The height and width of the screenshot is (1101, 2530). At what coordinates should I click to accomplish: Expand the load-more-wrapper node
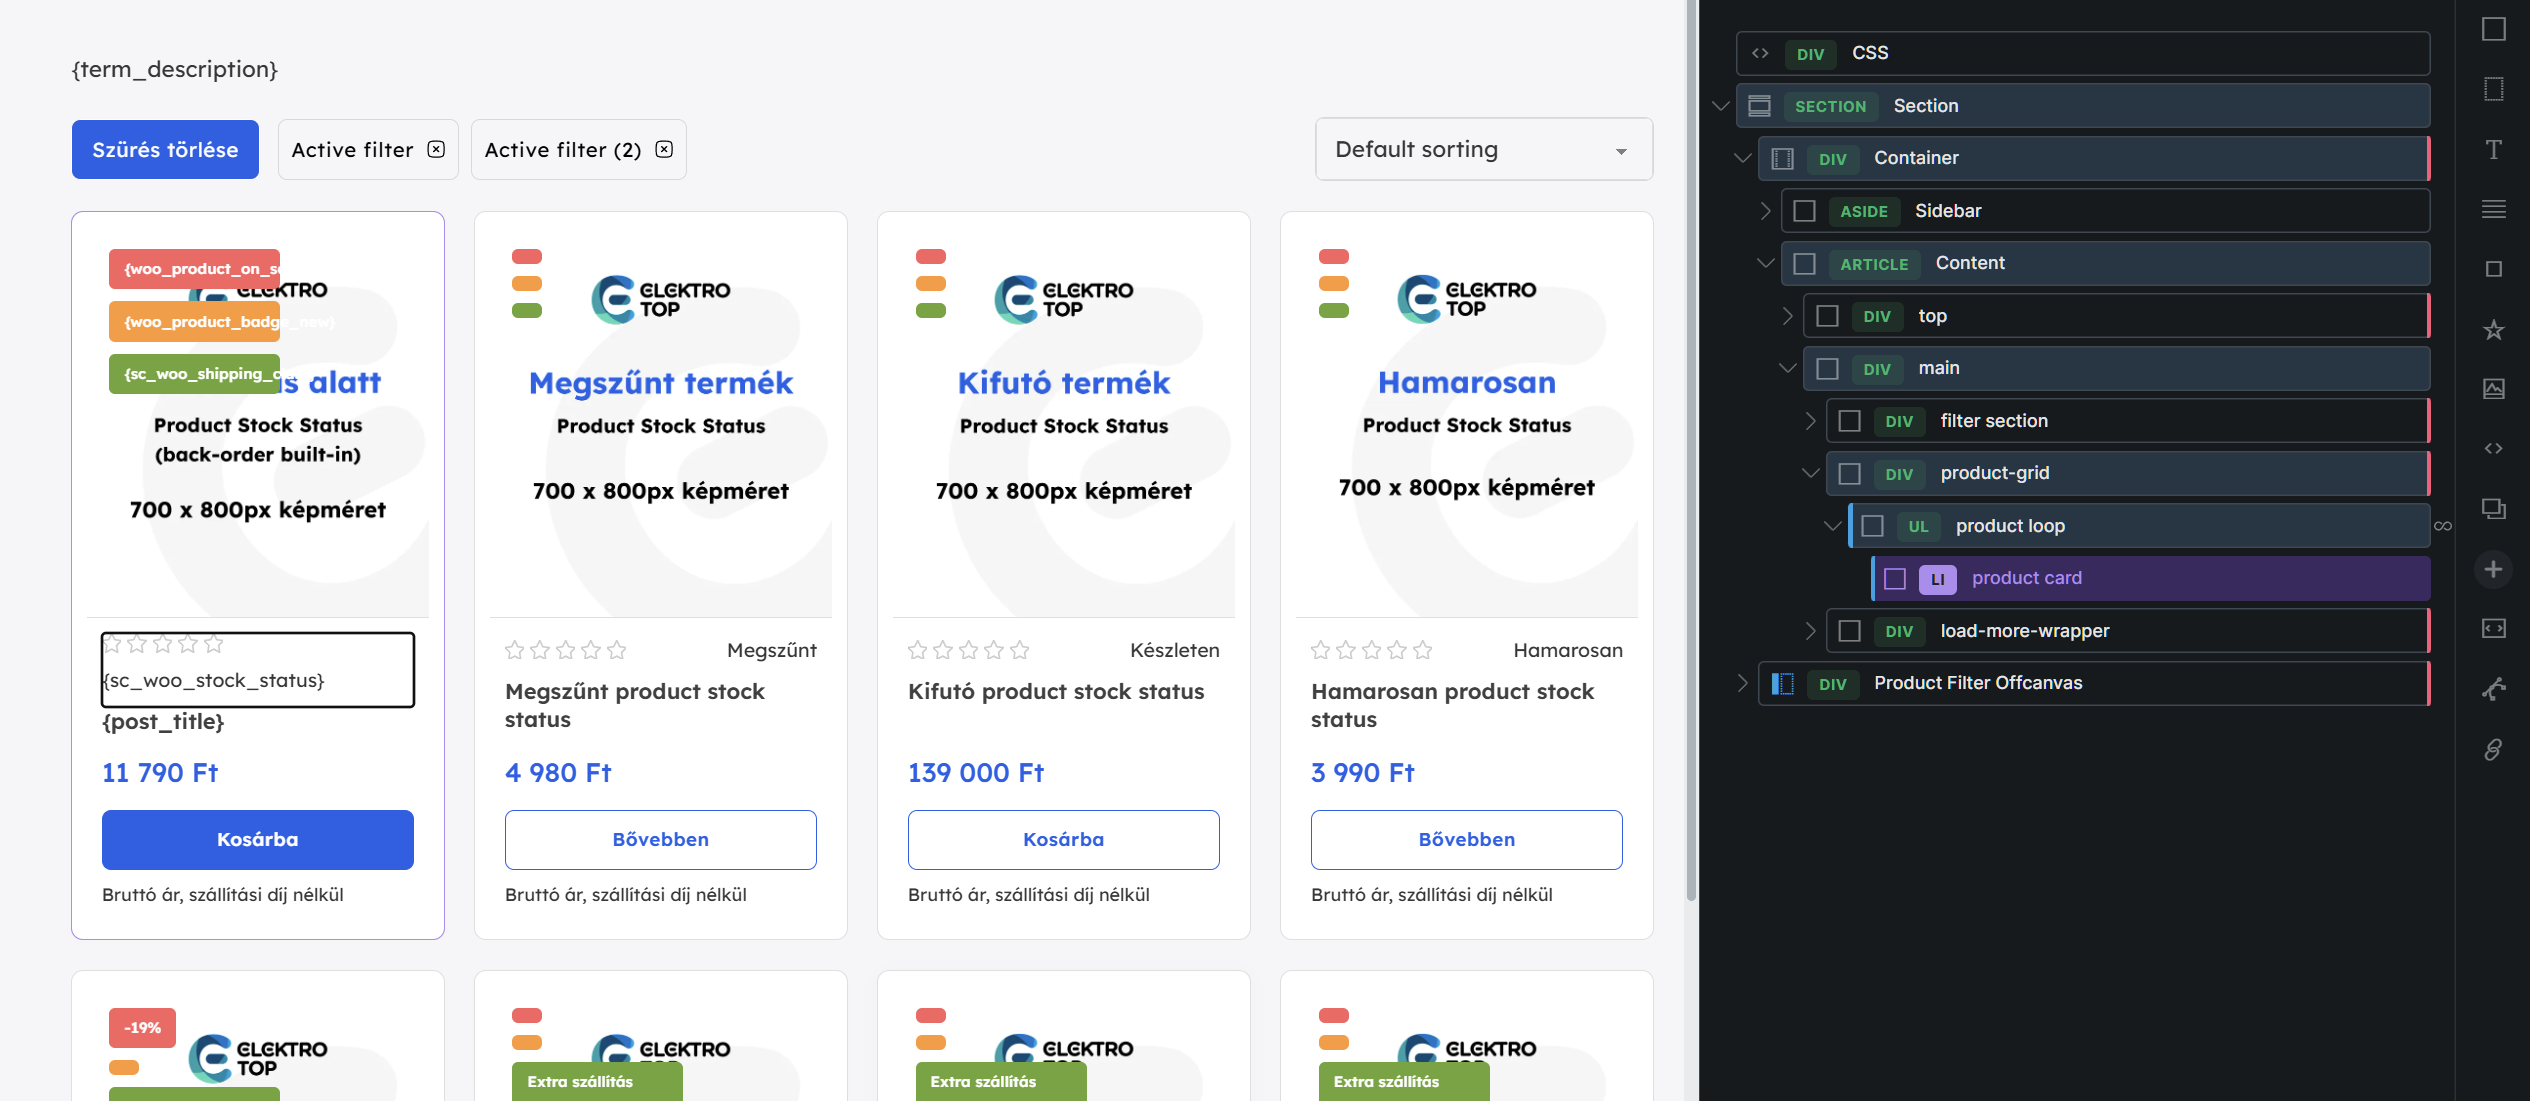pos(1810,631)
